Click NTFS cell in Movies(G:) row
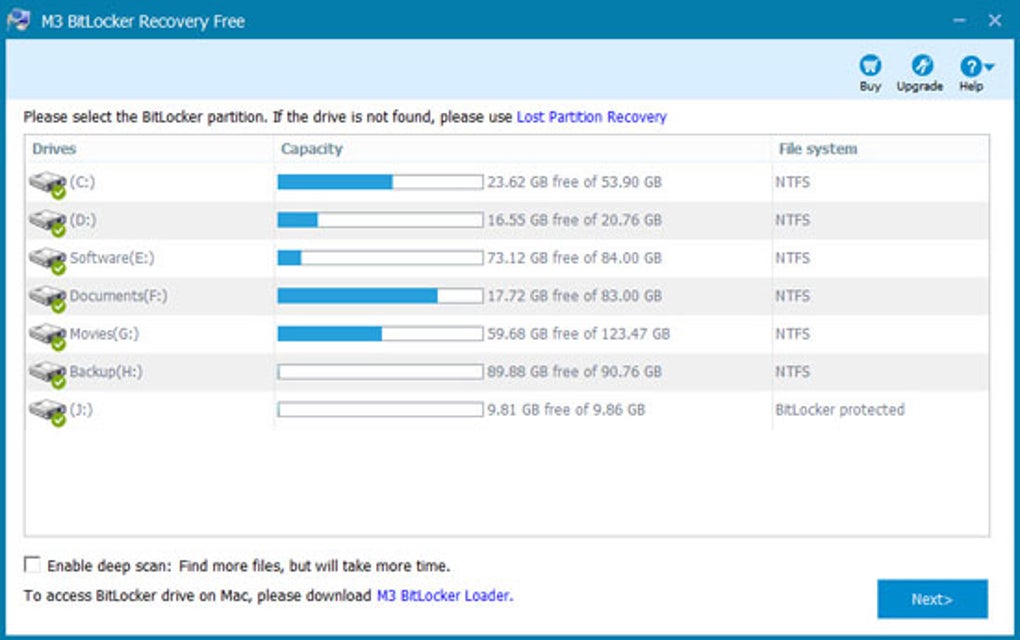The width and height of the screenshot is (1020, 640). click(792, 334)
